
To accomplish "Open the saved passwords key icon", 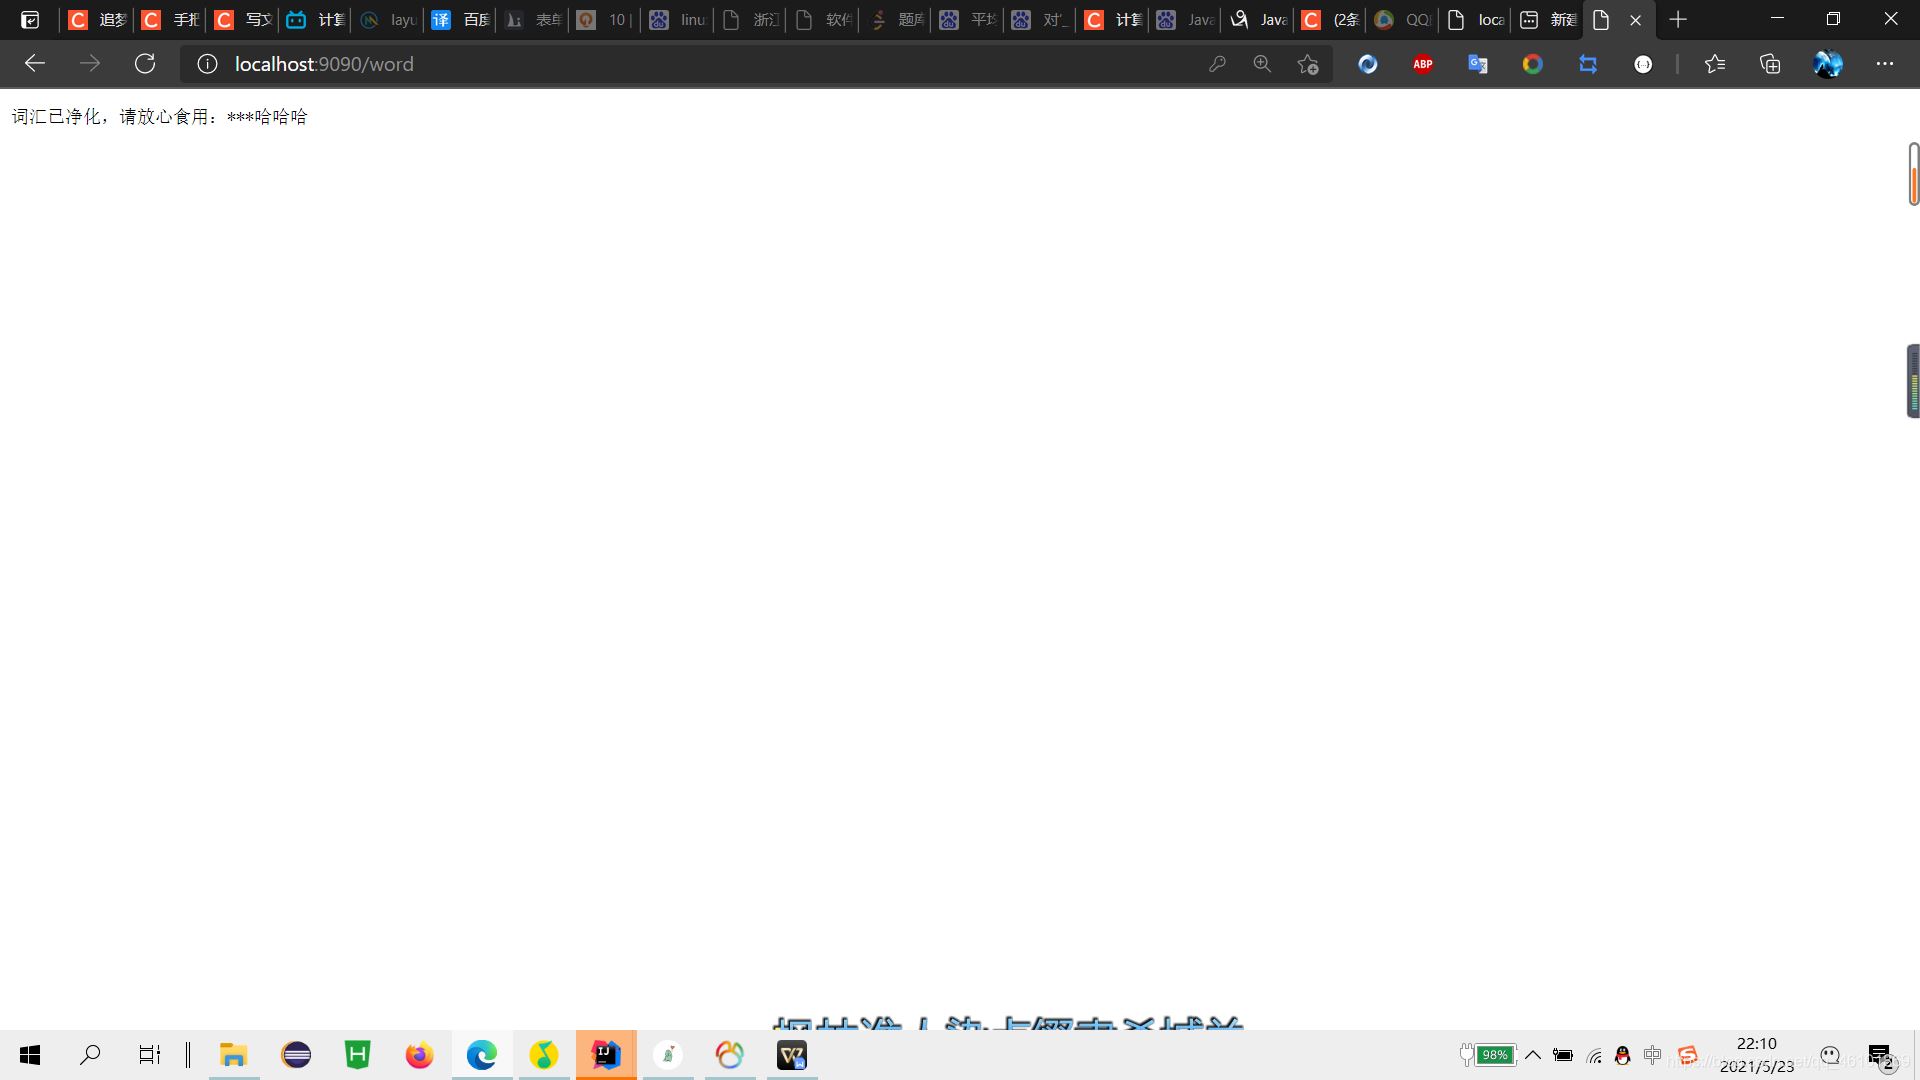I will [1217, 64].
